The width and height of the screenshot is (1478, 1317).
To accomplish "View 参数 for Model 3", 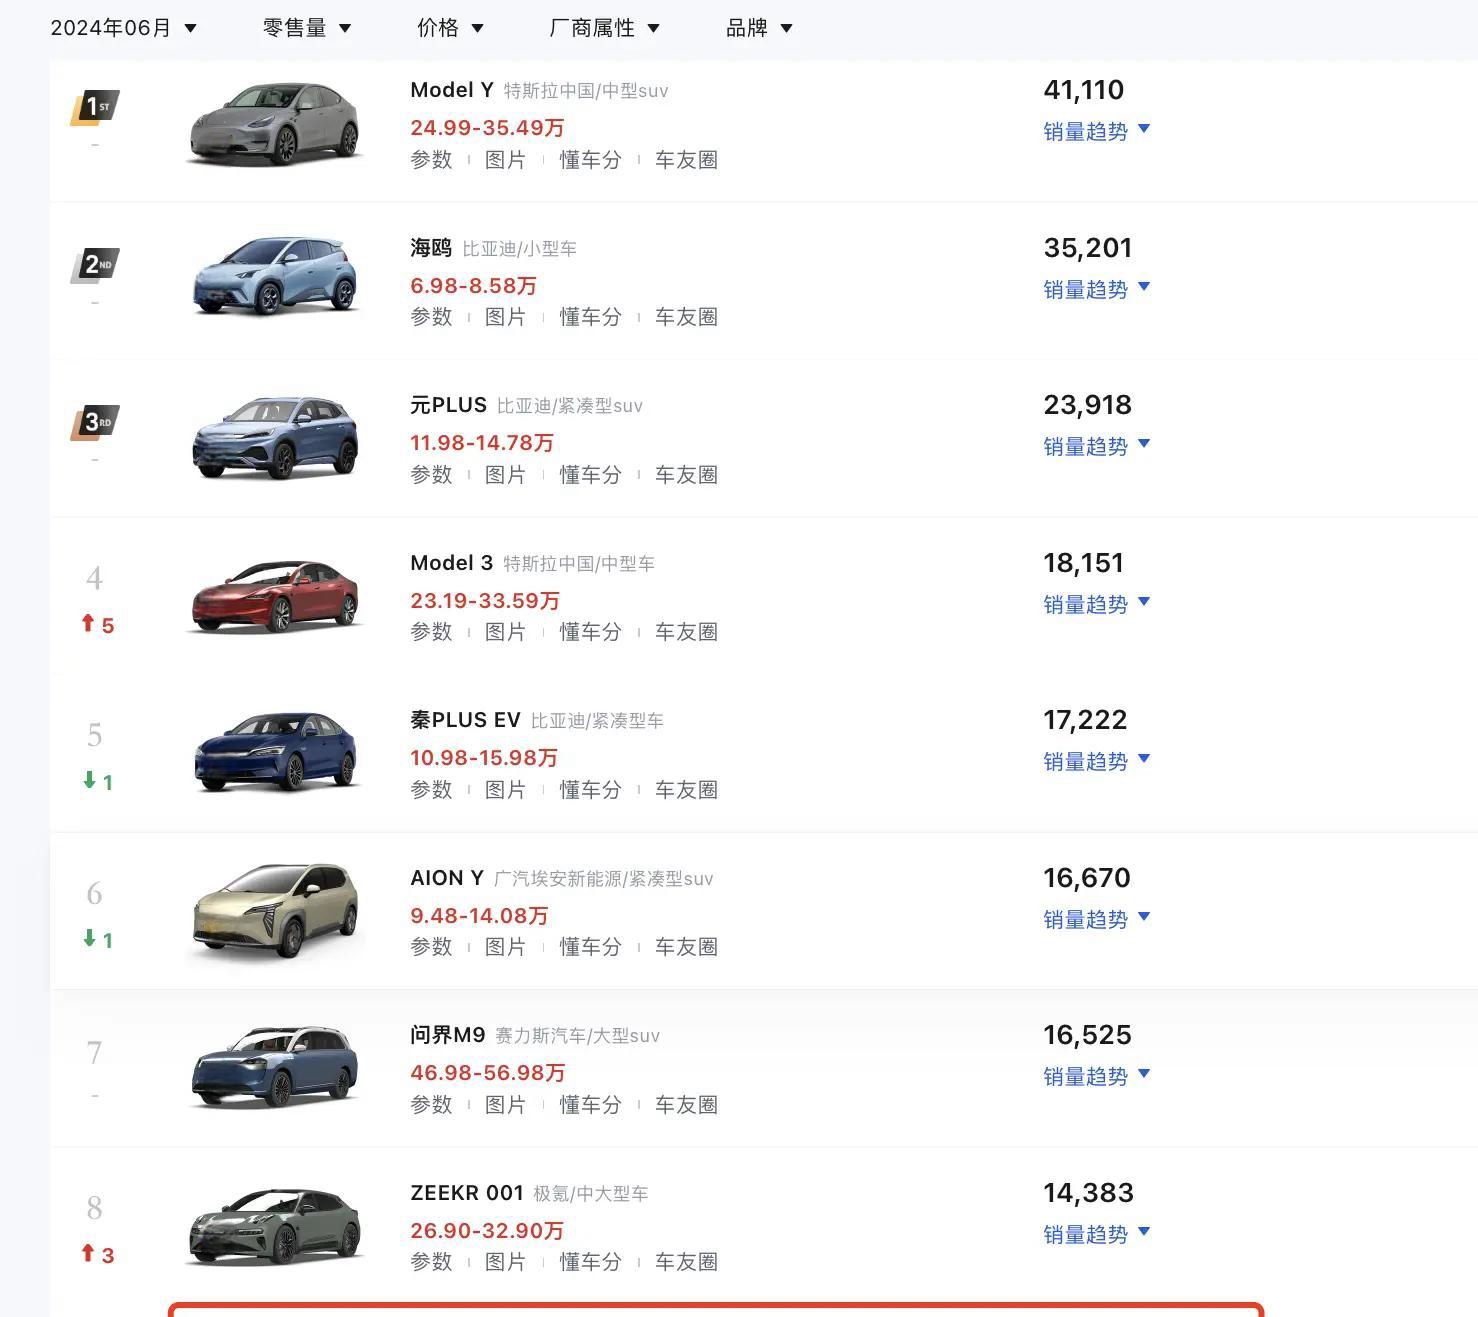I will coord(431,632).
